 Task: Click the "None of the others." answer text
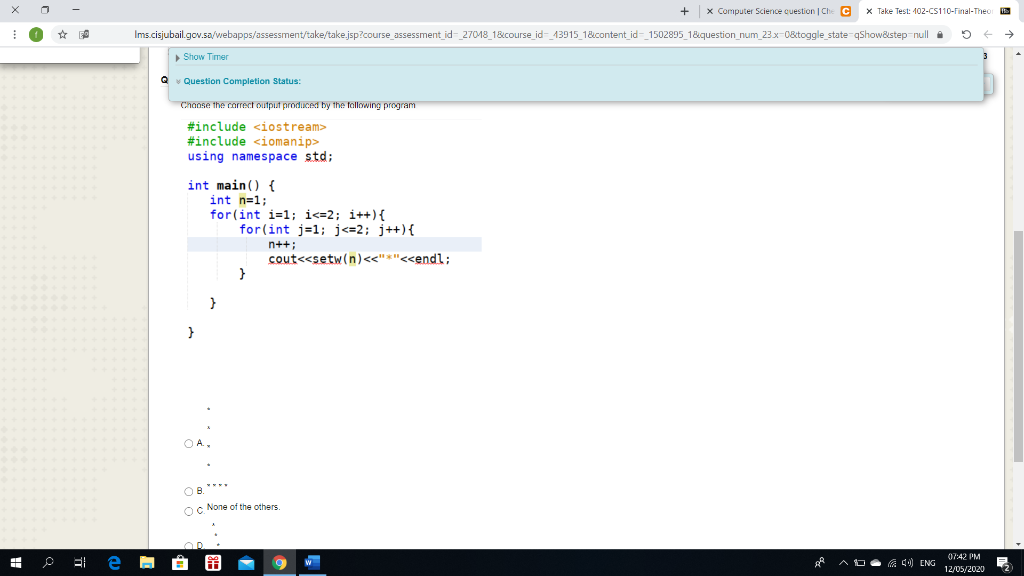click(x=243, y=507)
